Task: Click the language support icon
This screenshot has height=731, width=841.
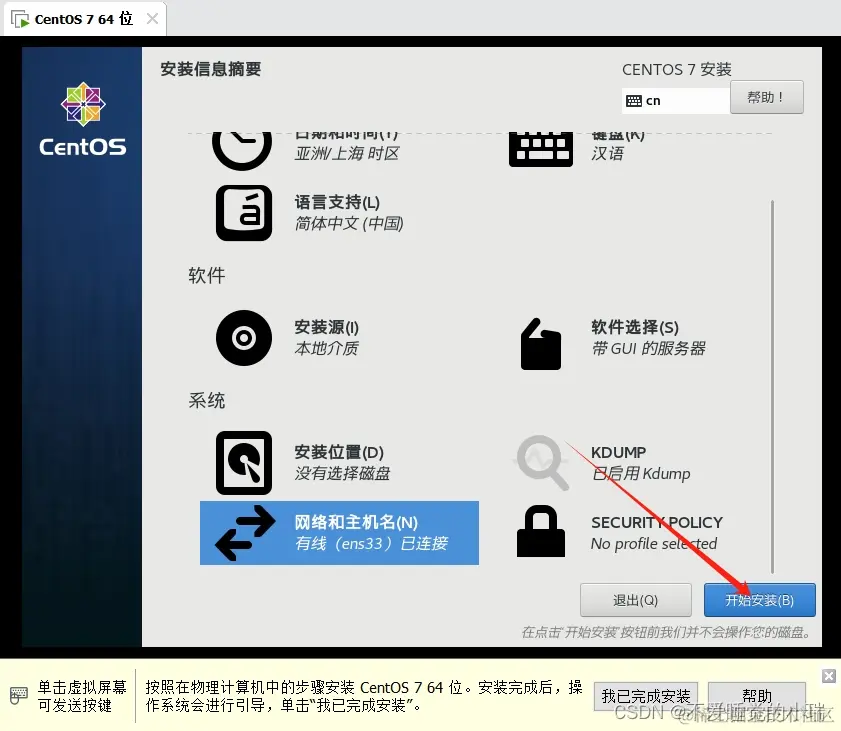Action: (x=244, y=213)
